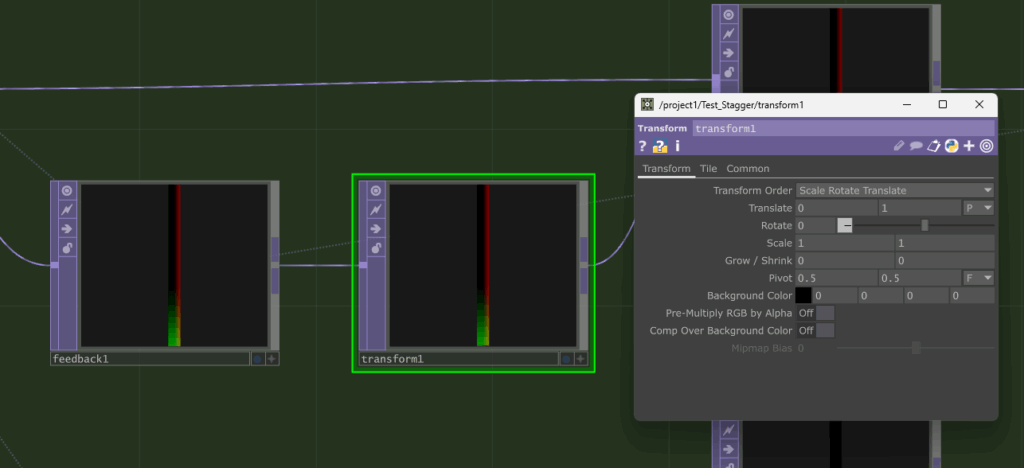Open the Transform Order dropdown
1024x468 pixels.
coord(894,190)
